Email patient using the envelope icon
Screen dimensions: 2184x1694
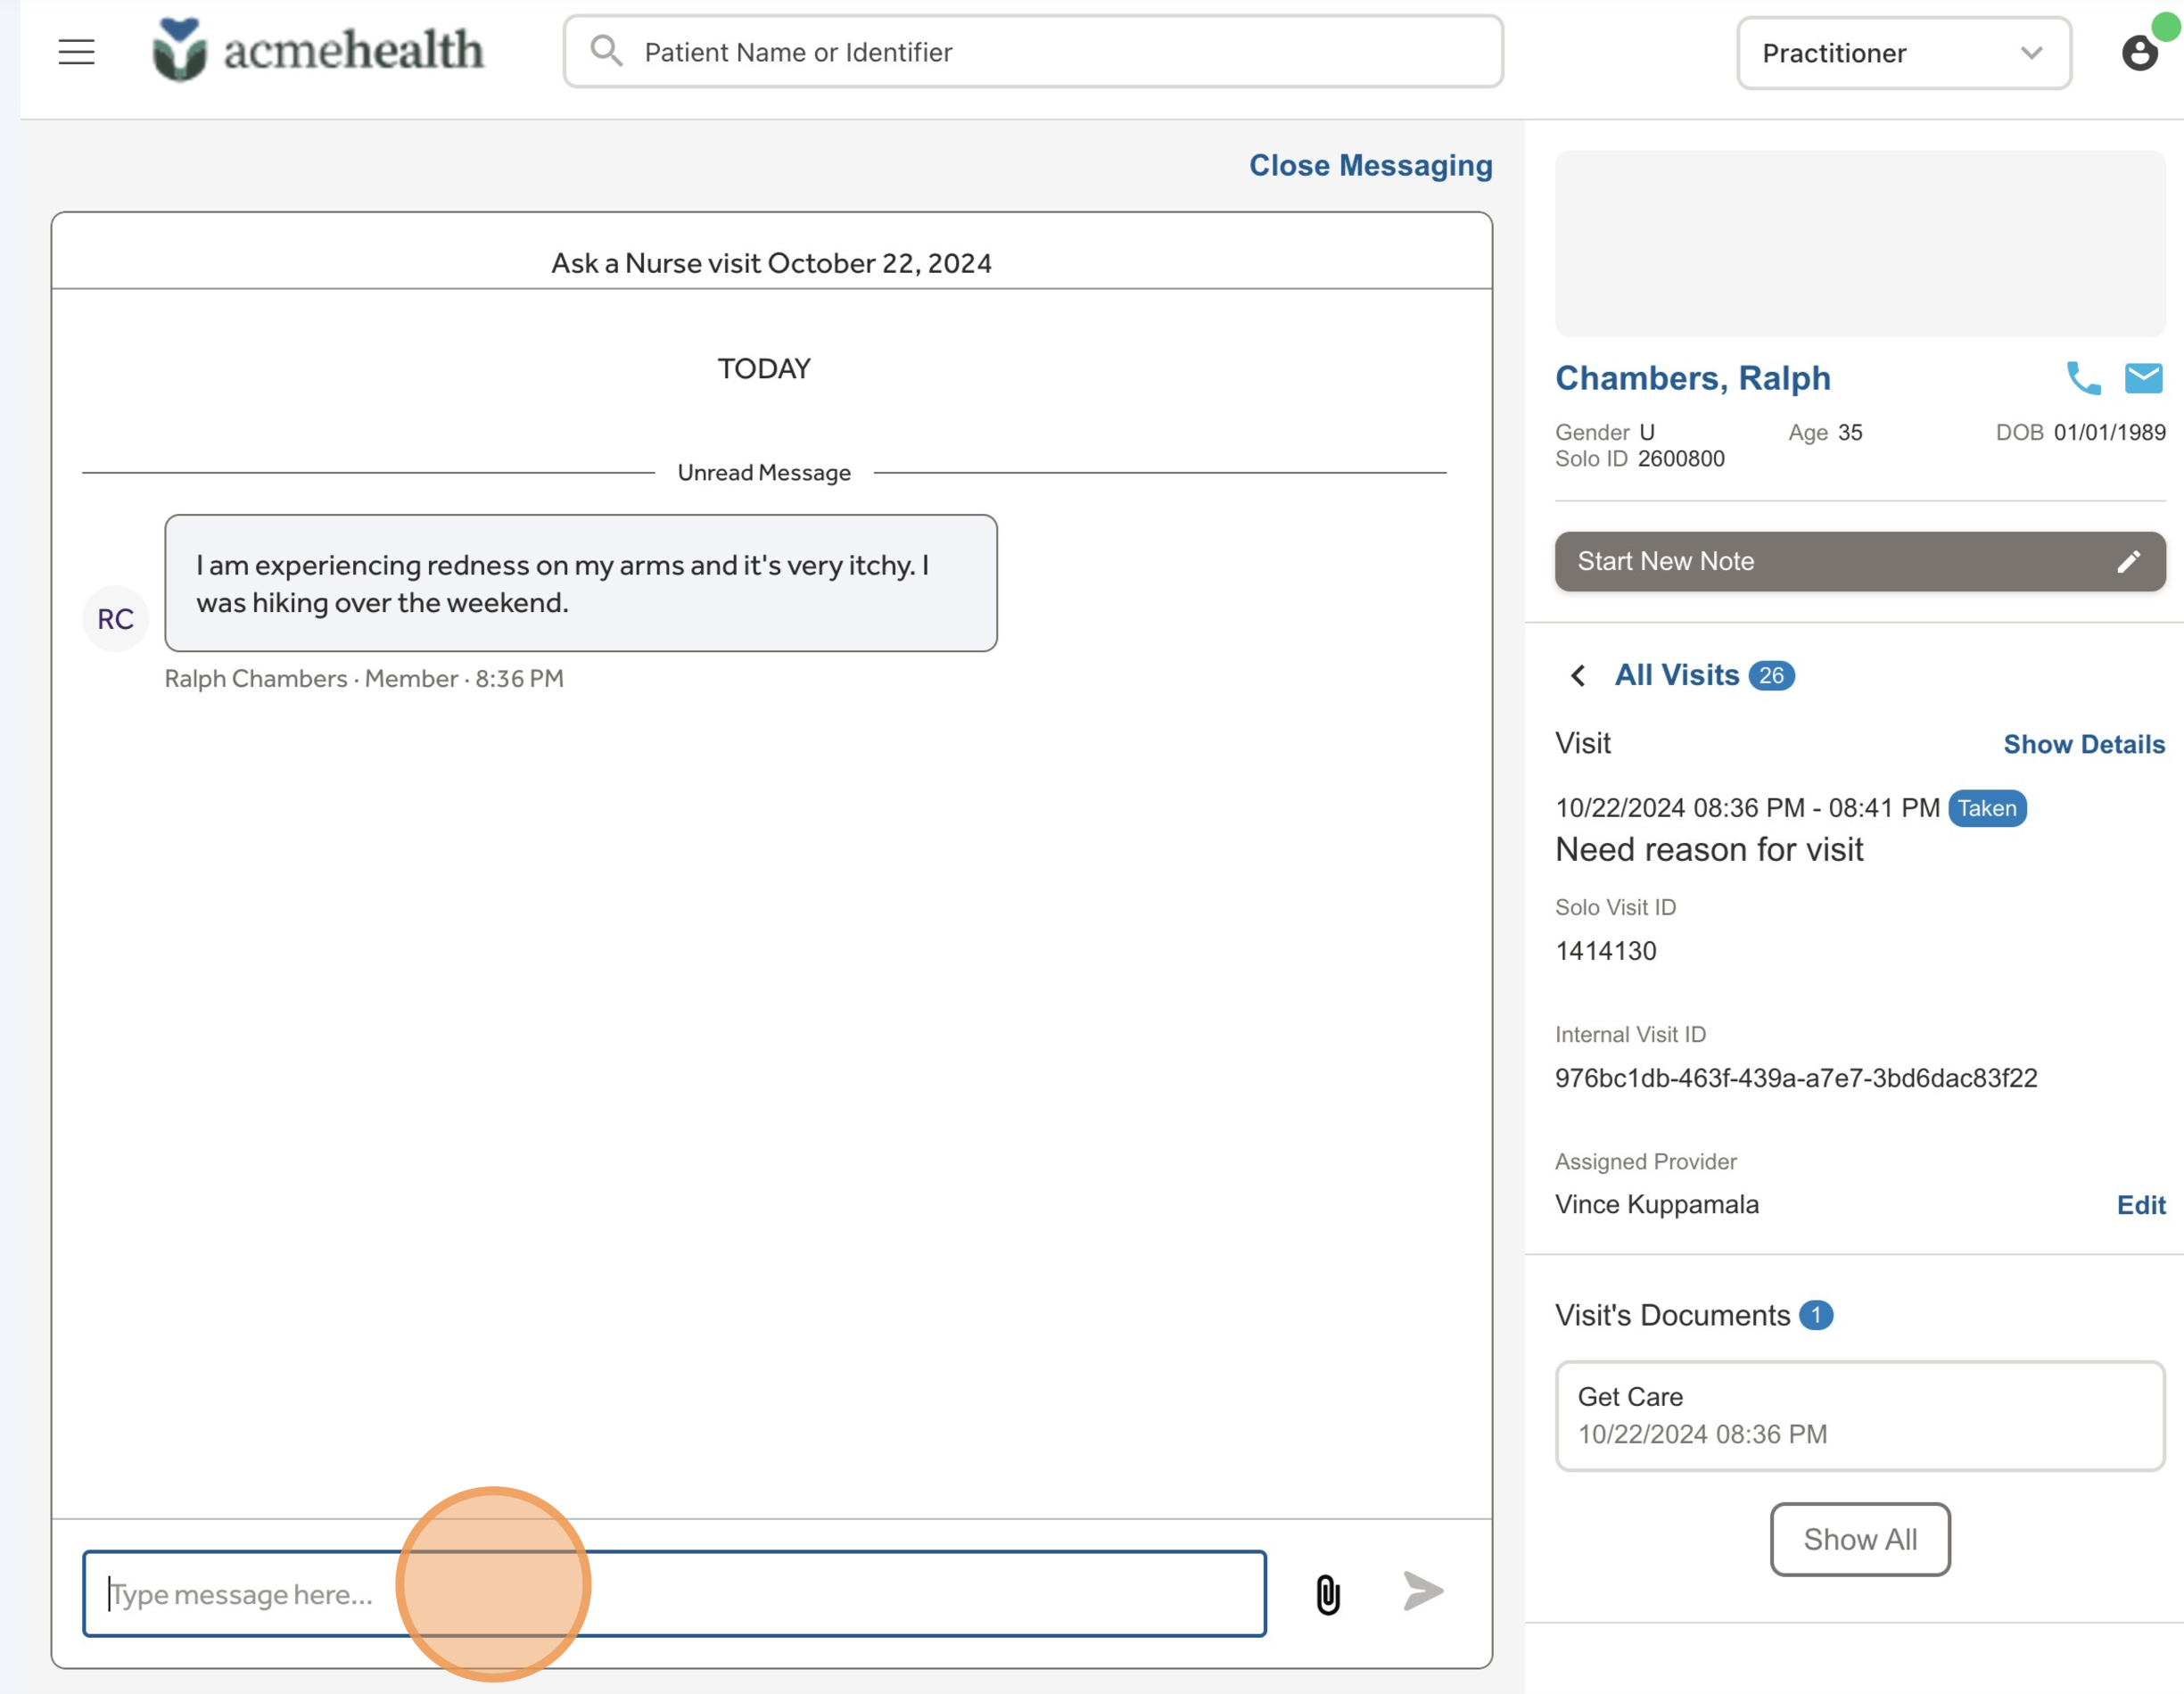[x=2143, y=378]
